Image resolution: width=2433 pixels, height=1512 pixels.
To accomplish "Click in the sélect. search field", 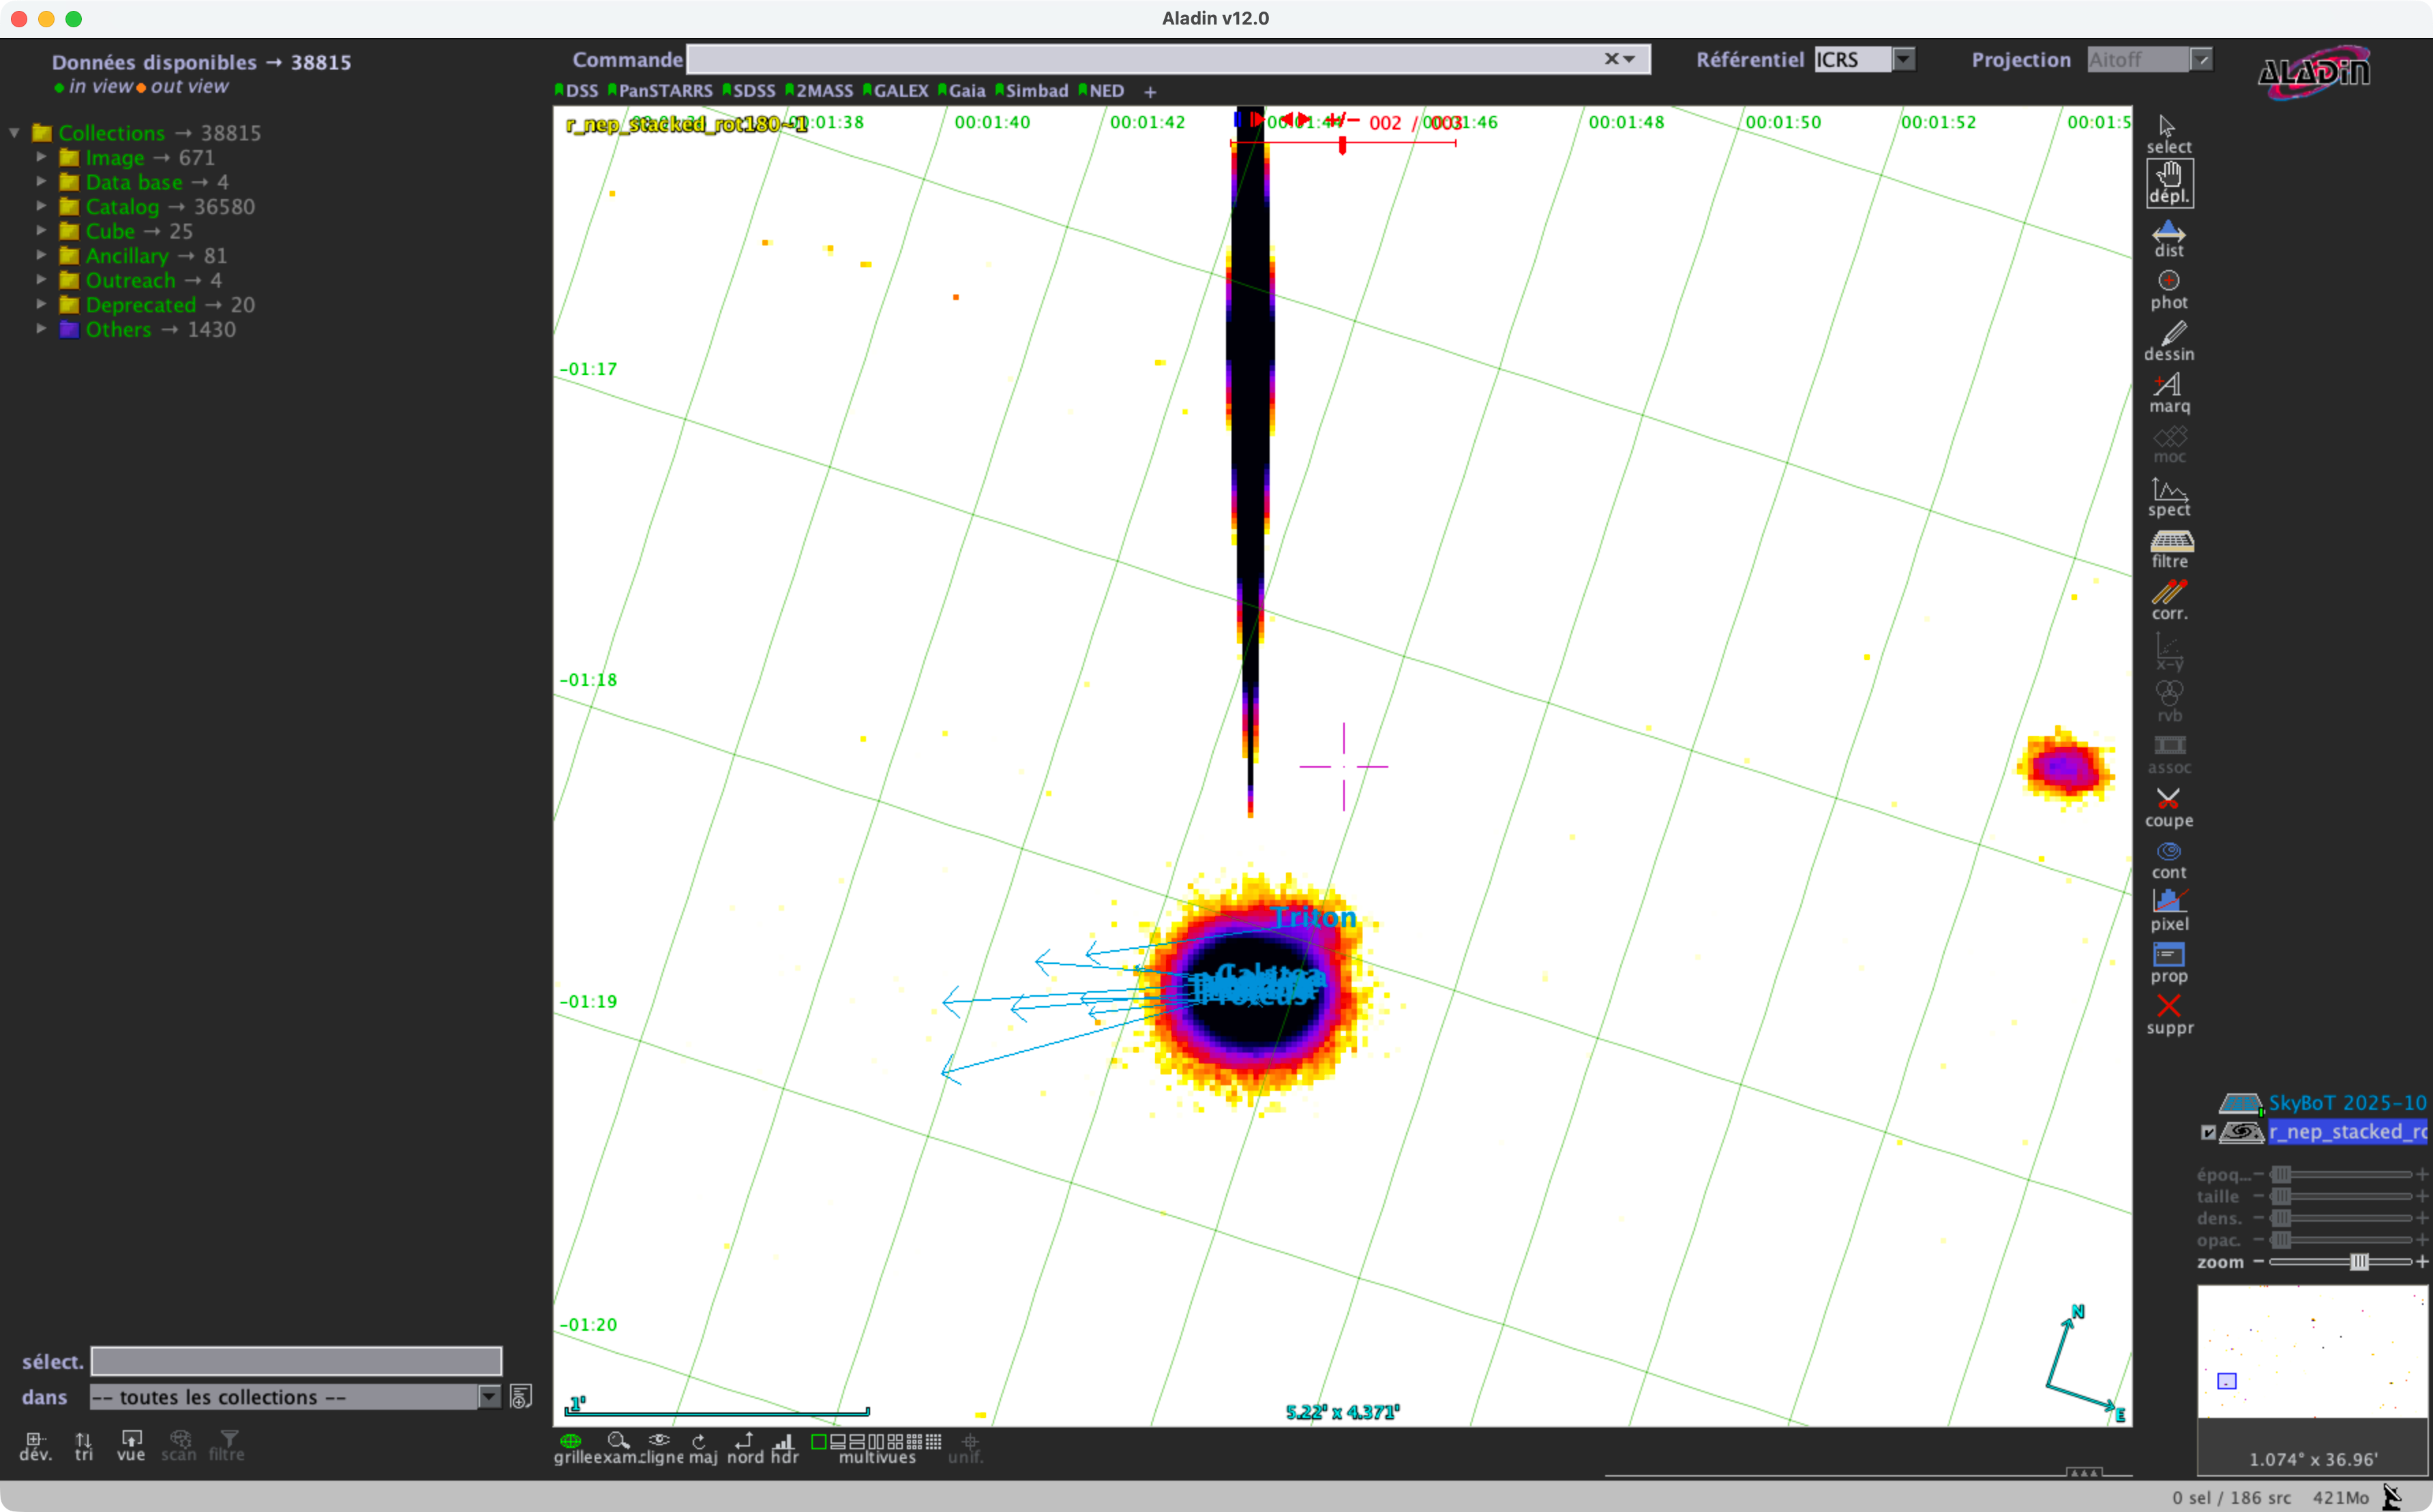I will tap(296, 1361).
